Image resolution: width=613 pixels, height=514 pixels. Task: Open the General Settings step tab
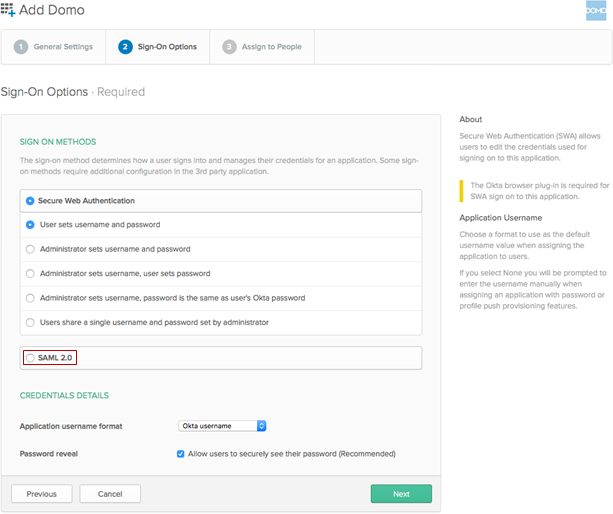[54, 47]
